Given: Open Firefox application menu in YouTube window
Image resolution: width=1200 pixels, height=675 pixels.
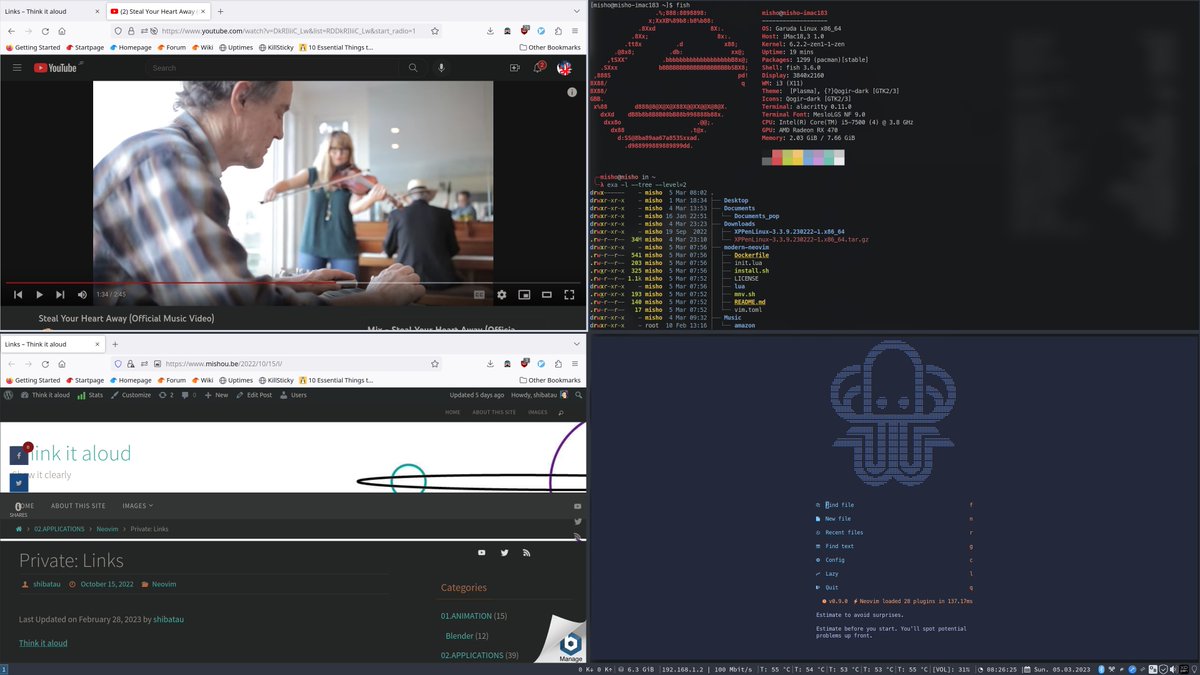Looking at the screenshot, I should point(575,30).
